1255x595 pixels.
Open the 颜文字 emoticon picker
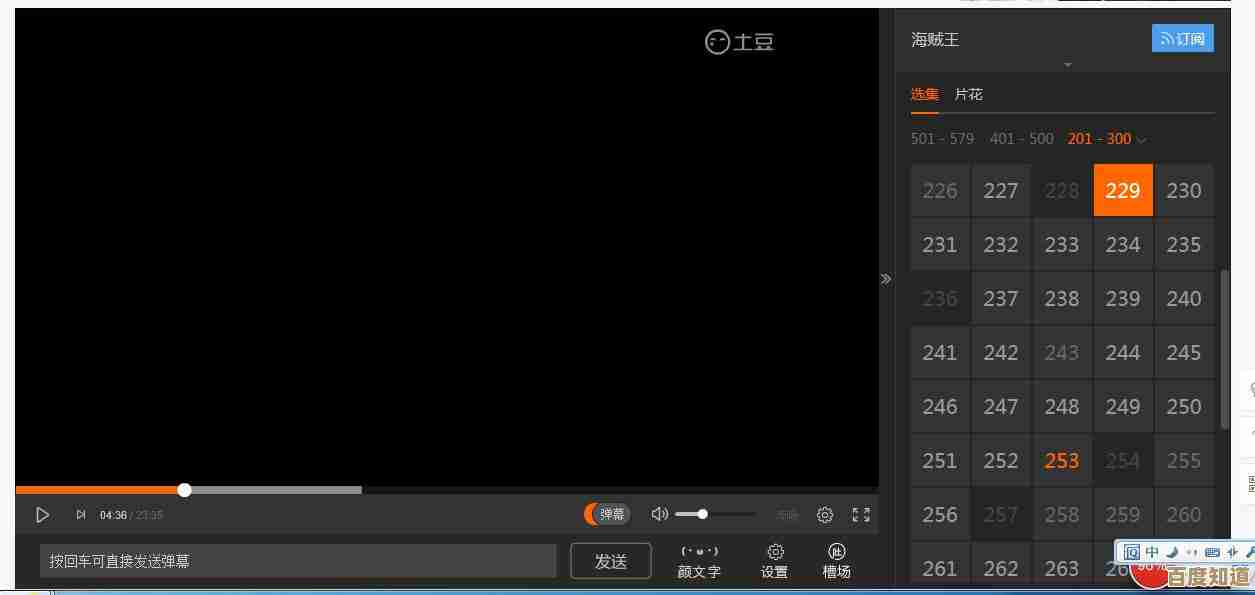coord(699,561)
